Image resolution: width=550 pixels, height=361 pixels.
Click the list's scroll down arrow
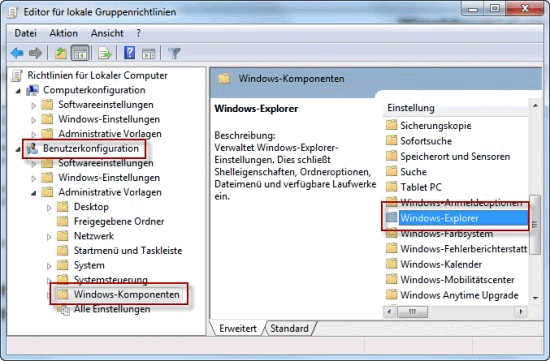[x=535, y=298]
